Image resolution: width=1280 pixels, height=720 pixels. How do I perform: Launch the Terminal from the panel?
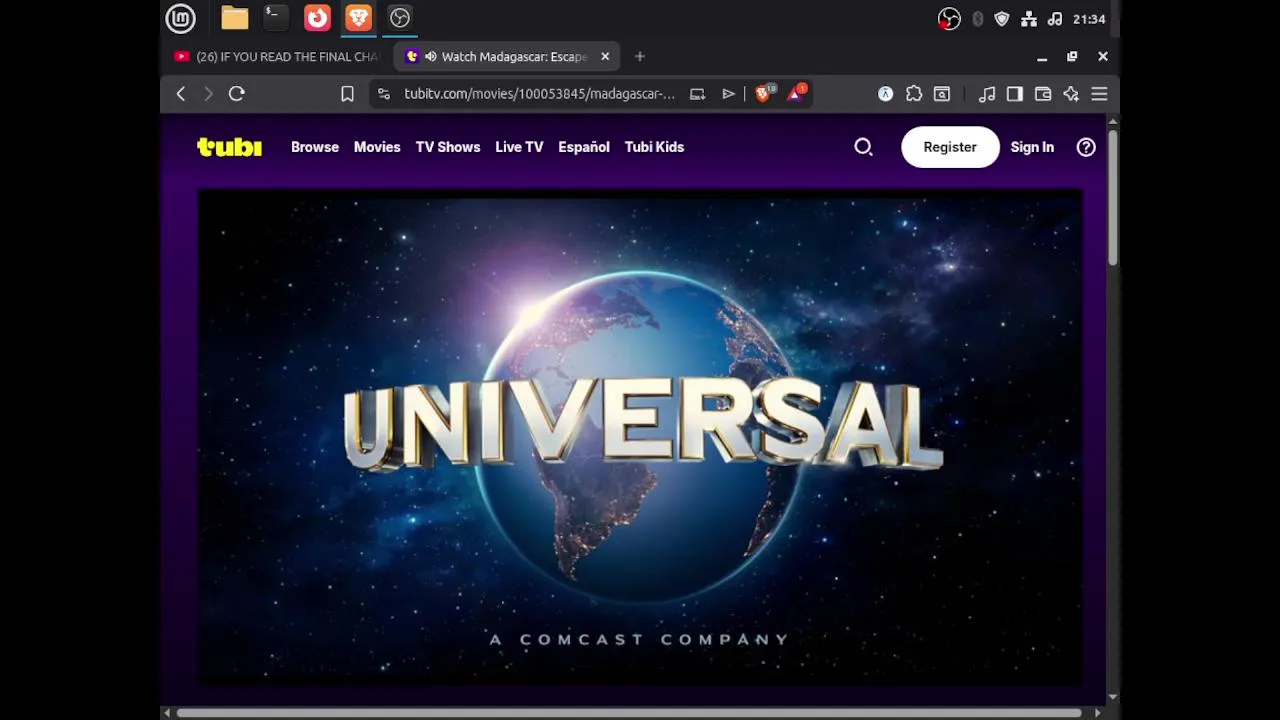[x=276, y=18]
